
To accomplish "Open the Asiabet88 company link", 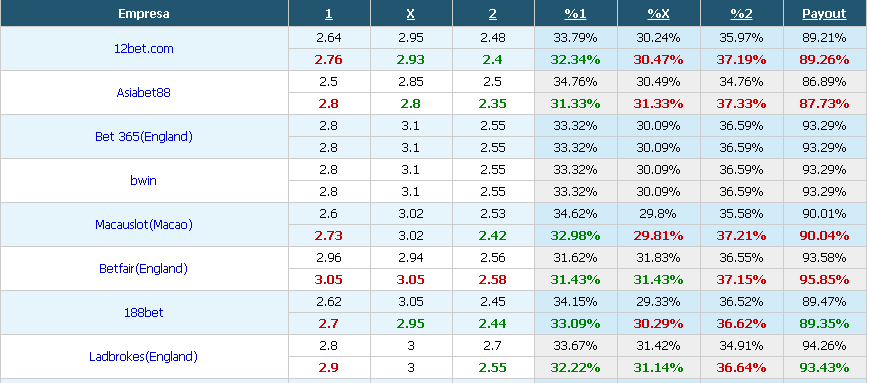I will (x=144, y=92).
